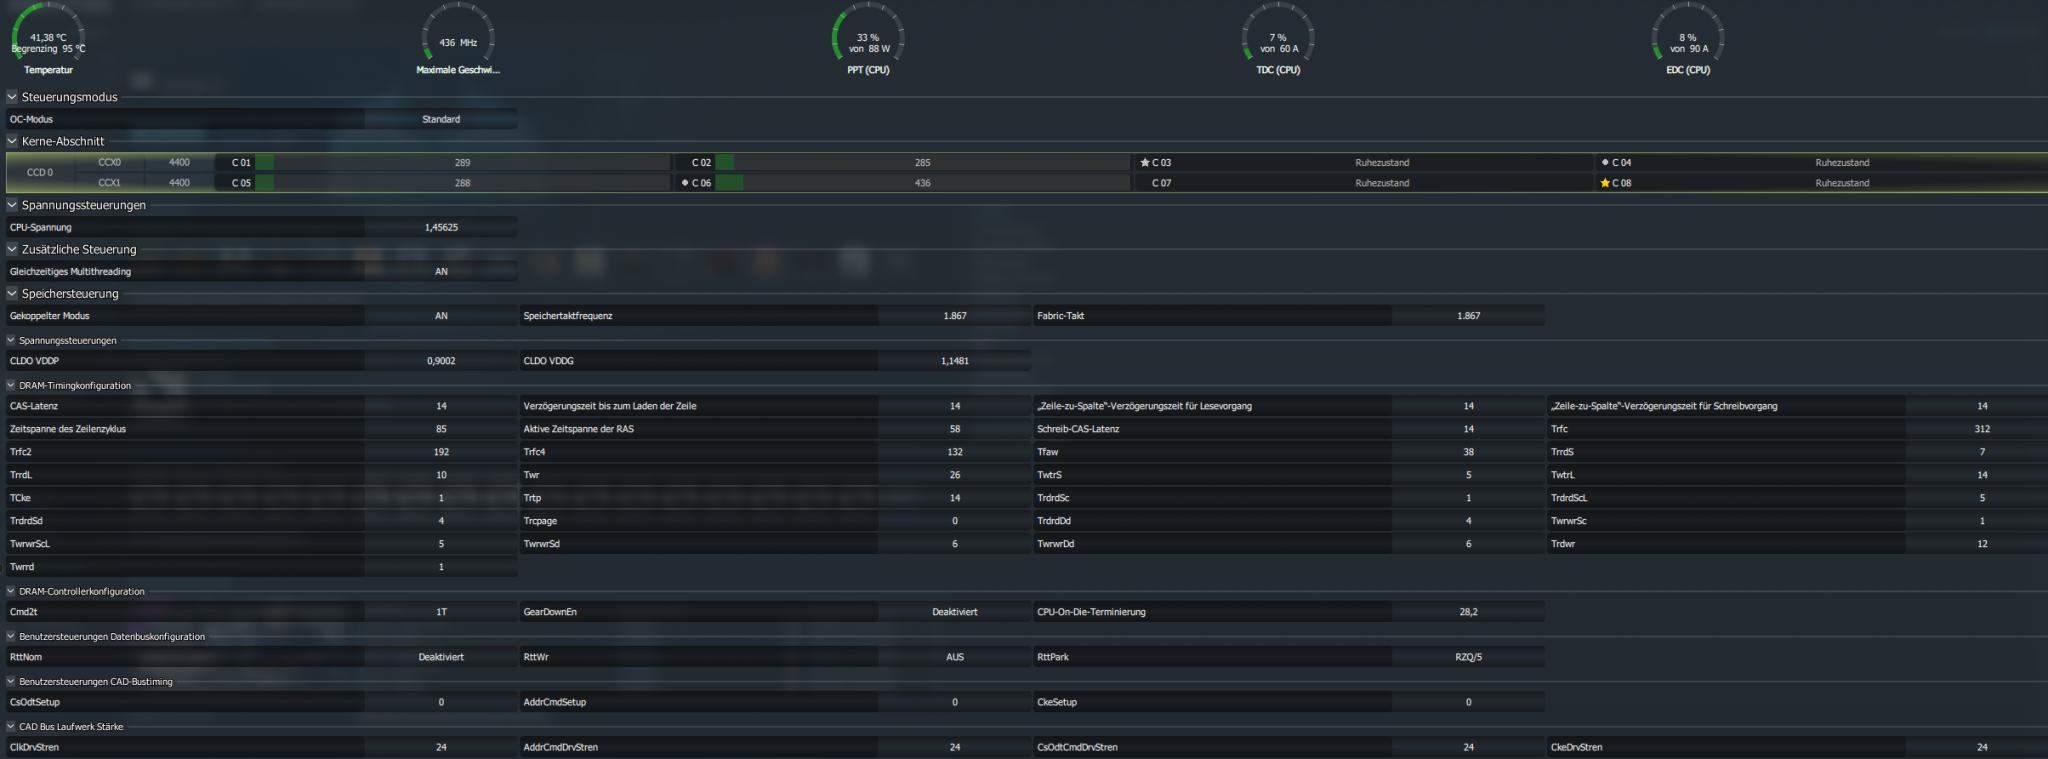Collapse CAD Bus Laufwerk Stärke section
2048x759 pixels.
tap(11, 726)
